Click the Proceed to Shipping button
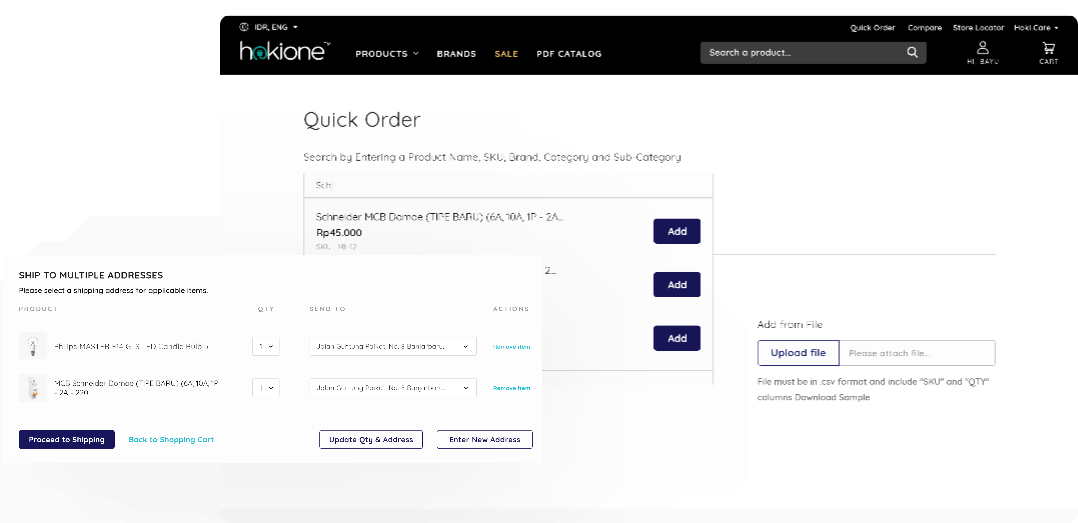This screenshot has height=523, width=1078. pos(67,440)
